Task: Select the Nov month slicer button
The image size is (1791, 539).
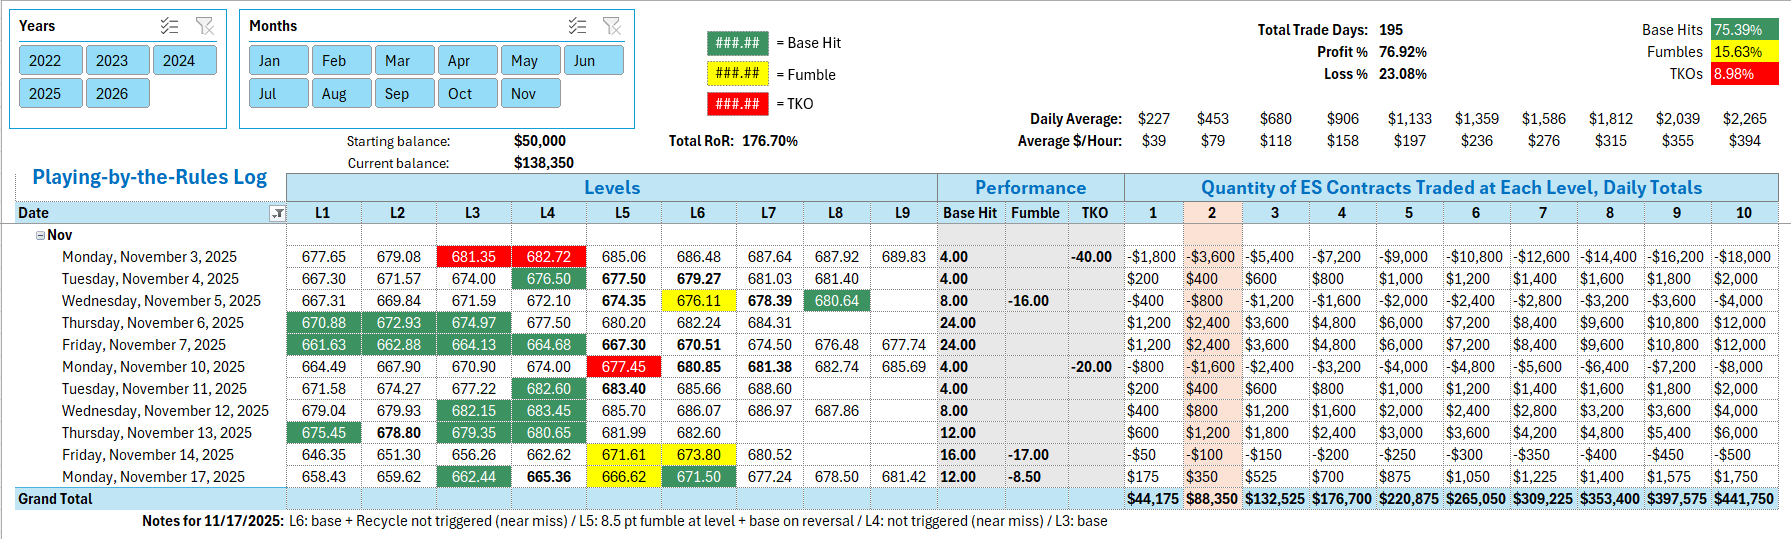Action: [x=530, y=93]
